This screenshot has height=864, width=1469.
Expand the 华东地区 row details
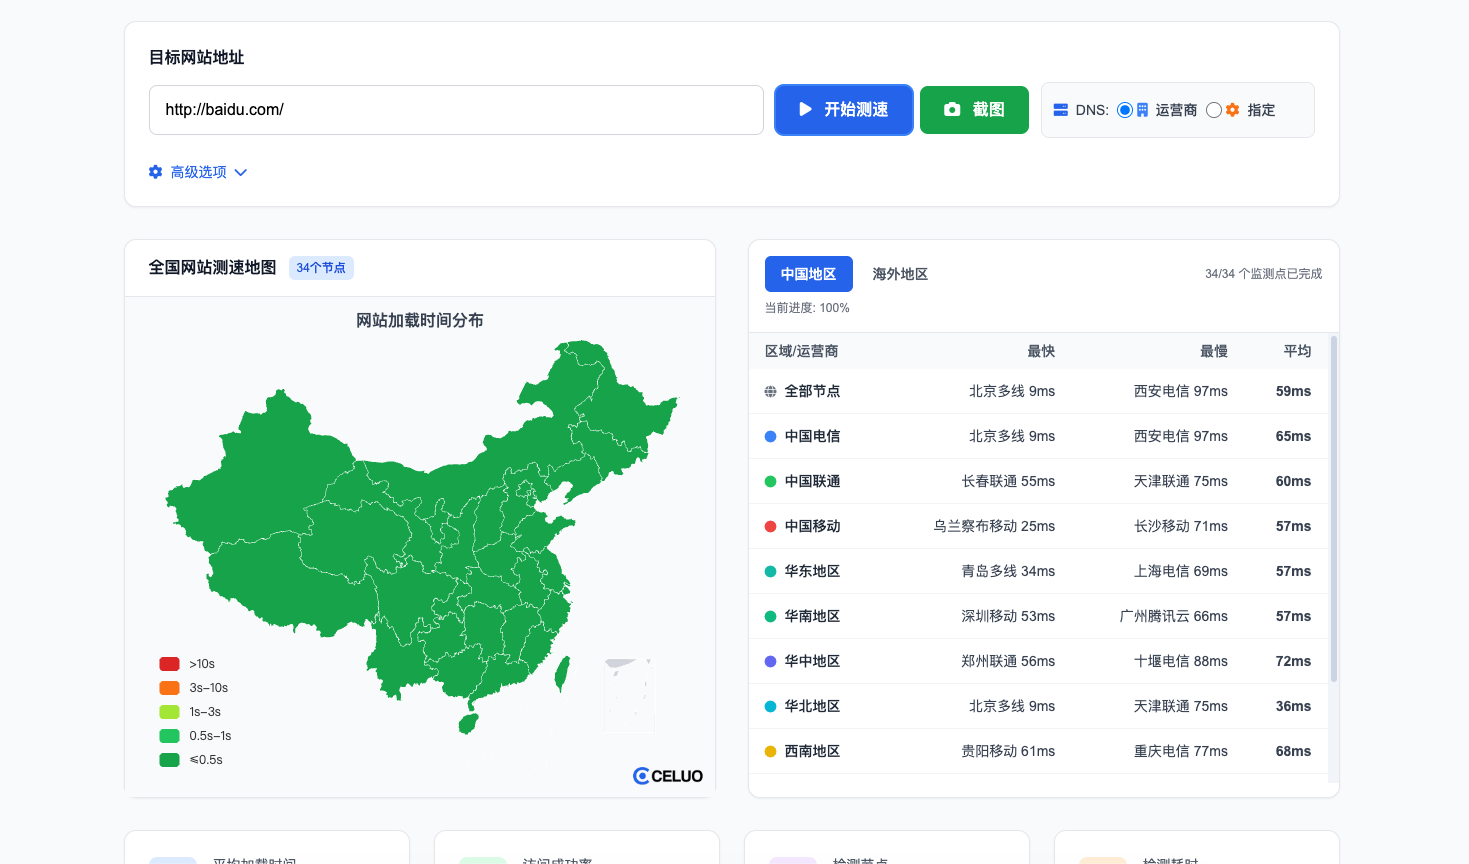(x=812, y=571)
